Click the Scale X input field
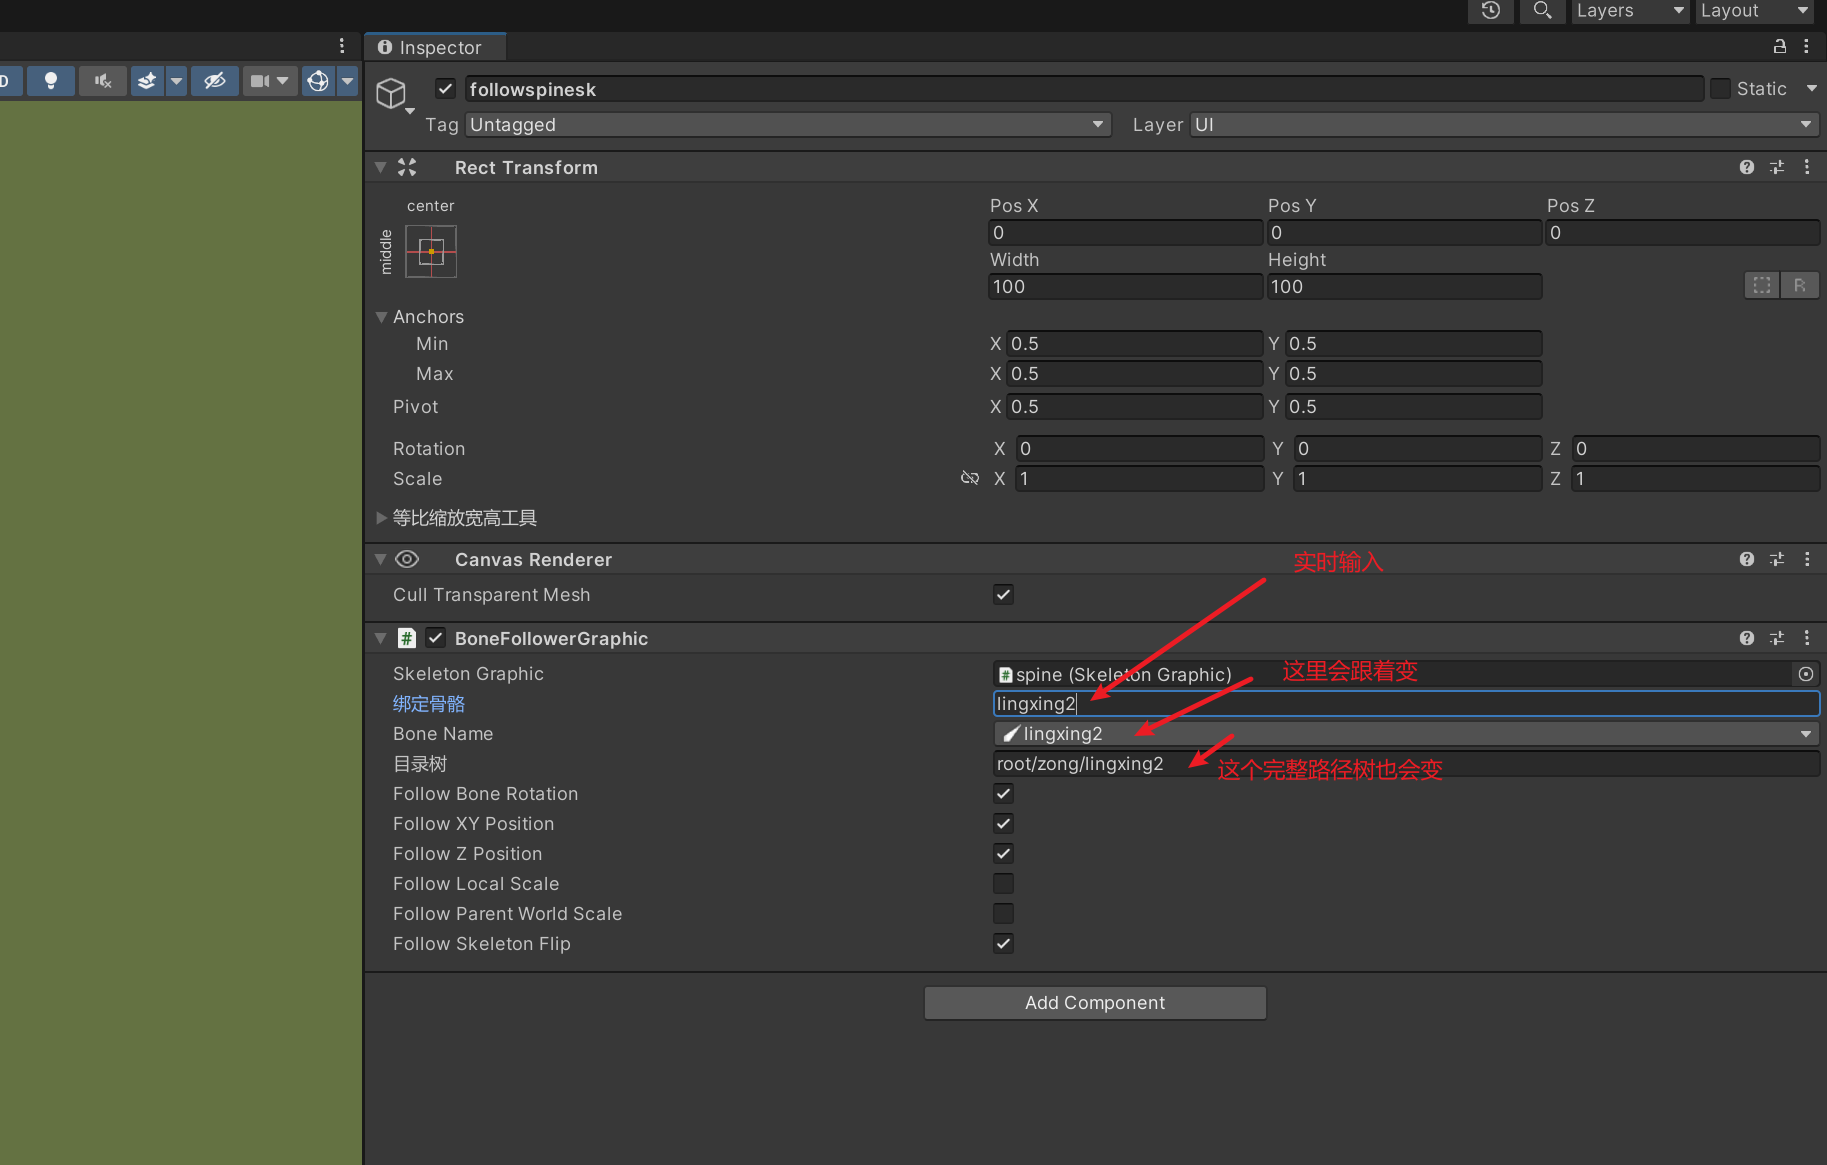This screenshot has width=1827, height=1165. pos(1140,479)
